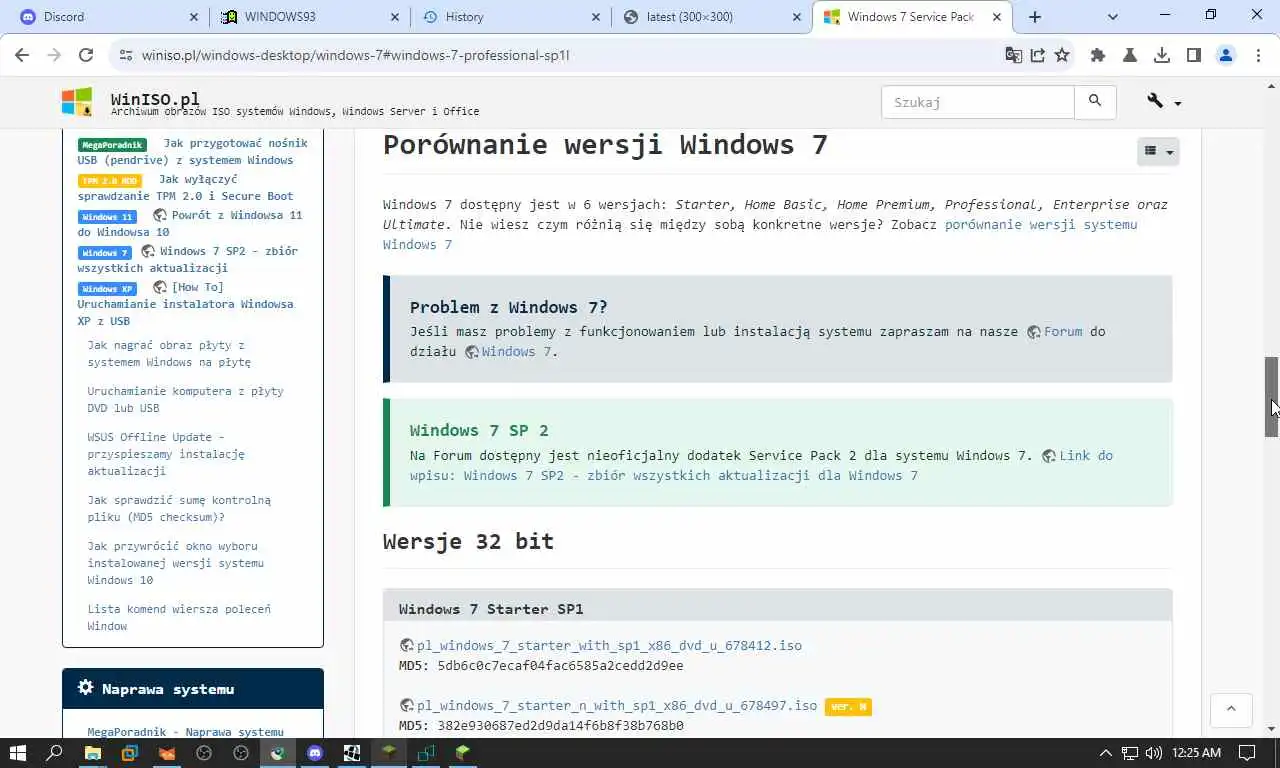Open the Extensions puzzle icon
This screenshot has width=1280, height=768.
click(1098, 55)
